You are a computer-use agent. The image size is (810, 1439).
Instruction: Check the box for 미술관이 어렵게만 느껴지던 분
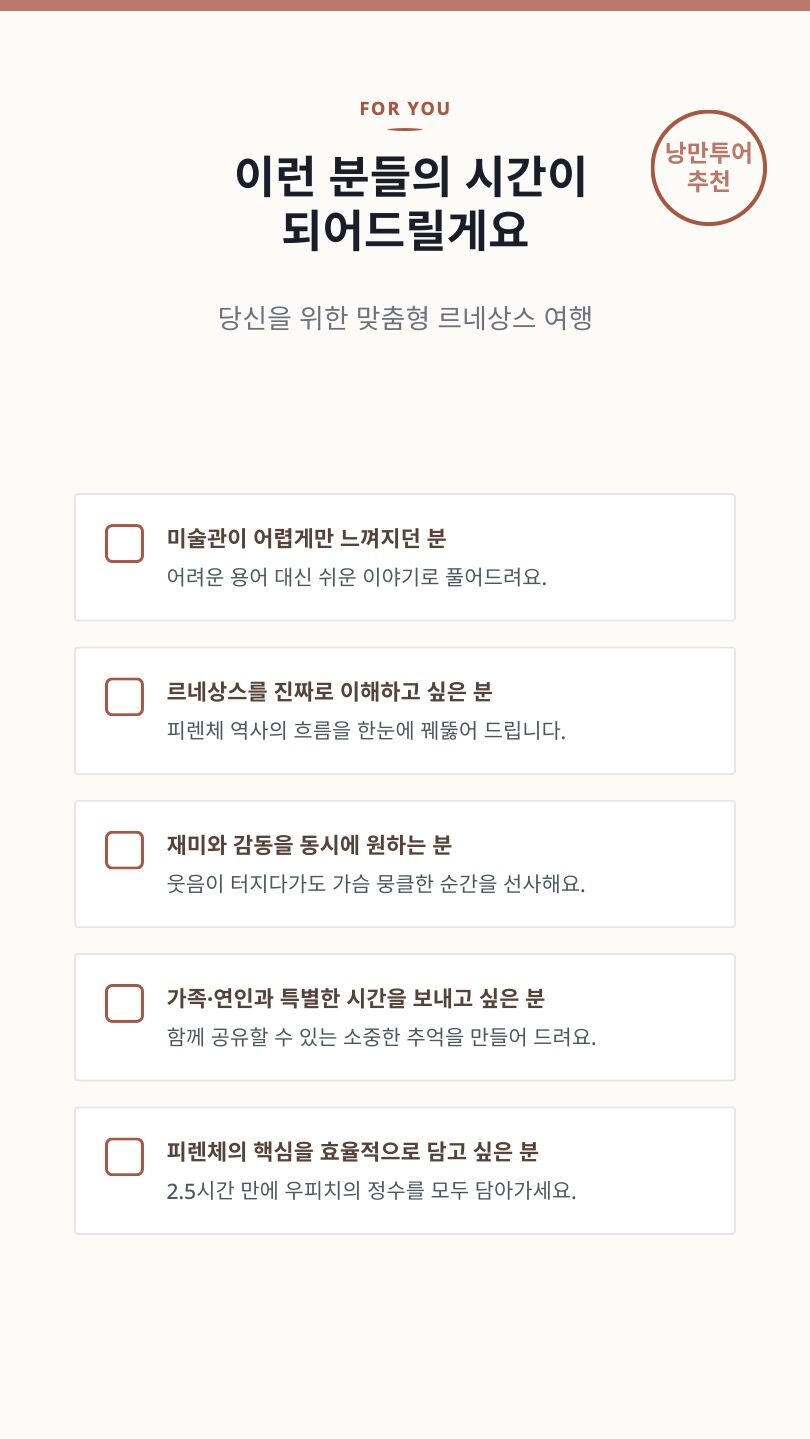pos(124,543)
